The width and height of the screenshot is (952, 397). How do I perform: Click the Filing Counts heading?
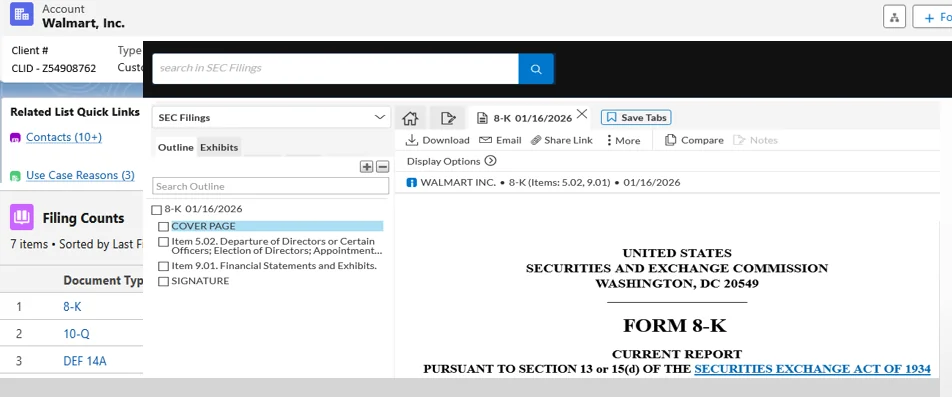83,218
